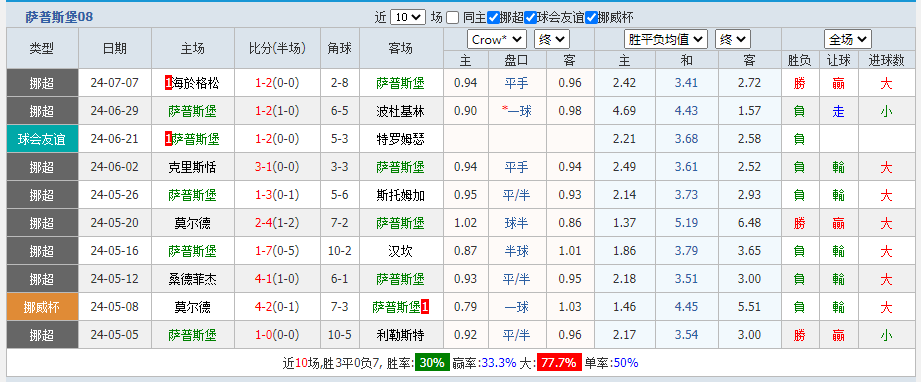Open home team 克里斯恬
921x382 pixels.
pos(192,167)
